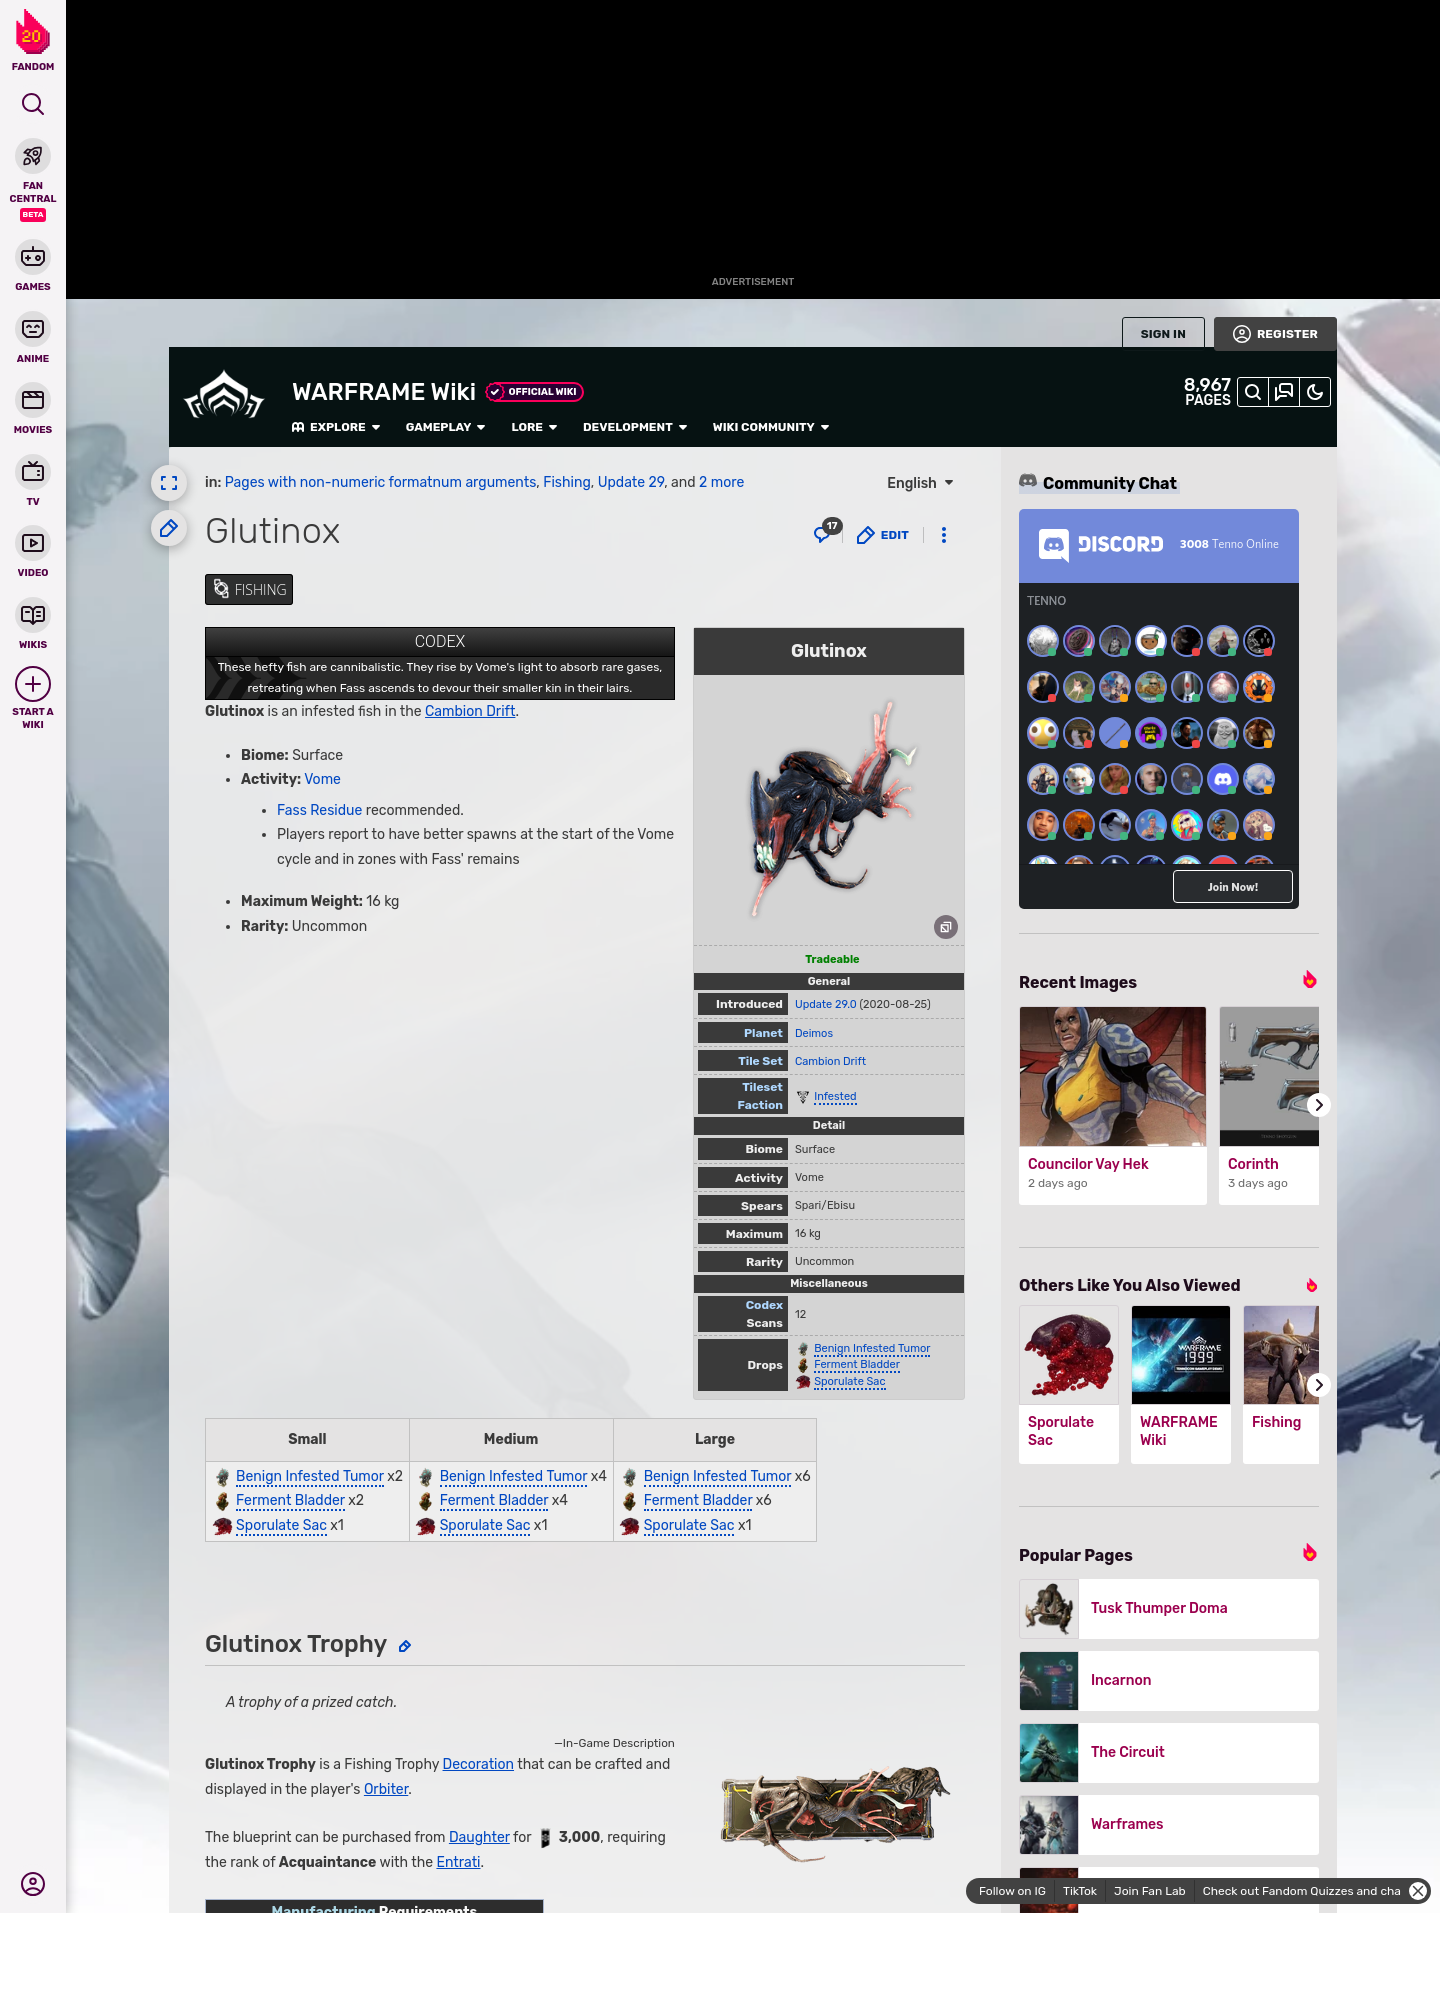The height and width of the screenshot is (2000, 1440).
Task: Open the Decoration link
Action: 478,1764
